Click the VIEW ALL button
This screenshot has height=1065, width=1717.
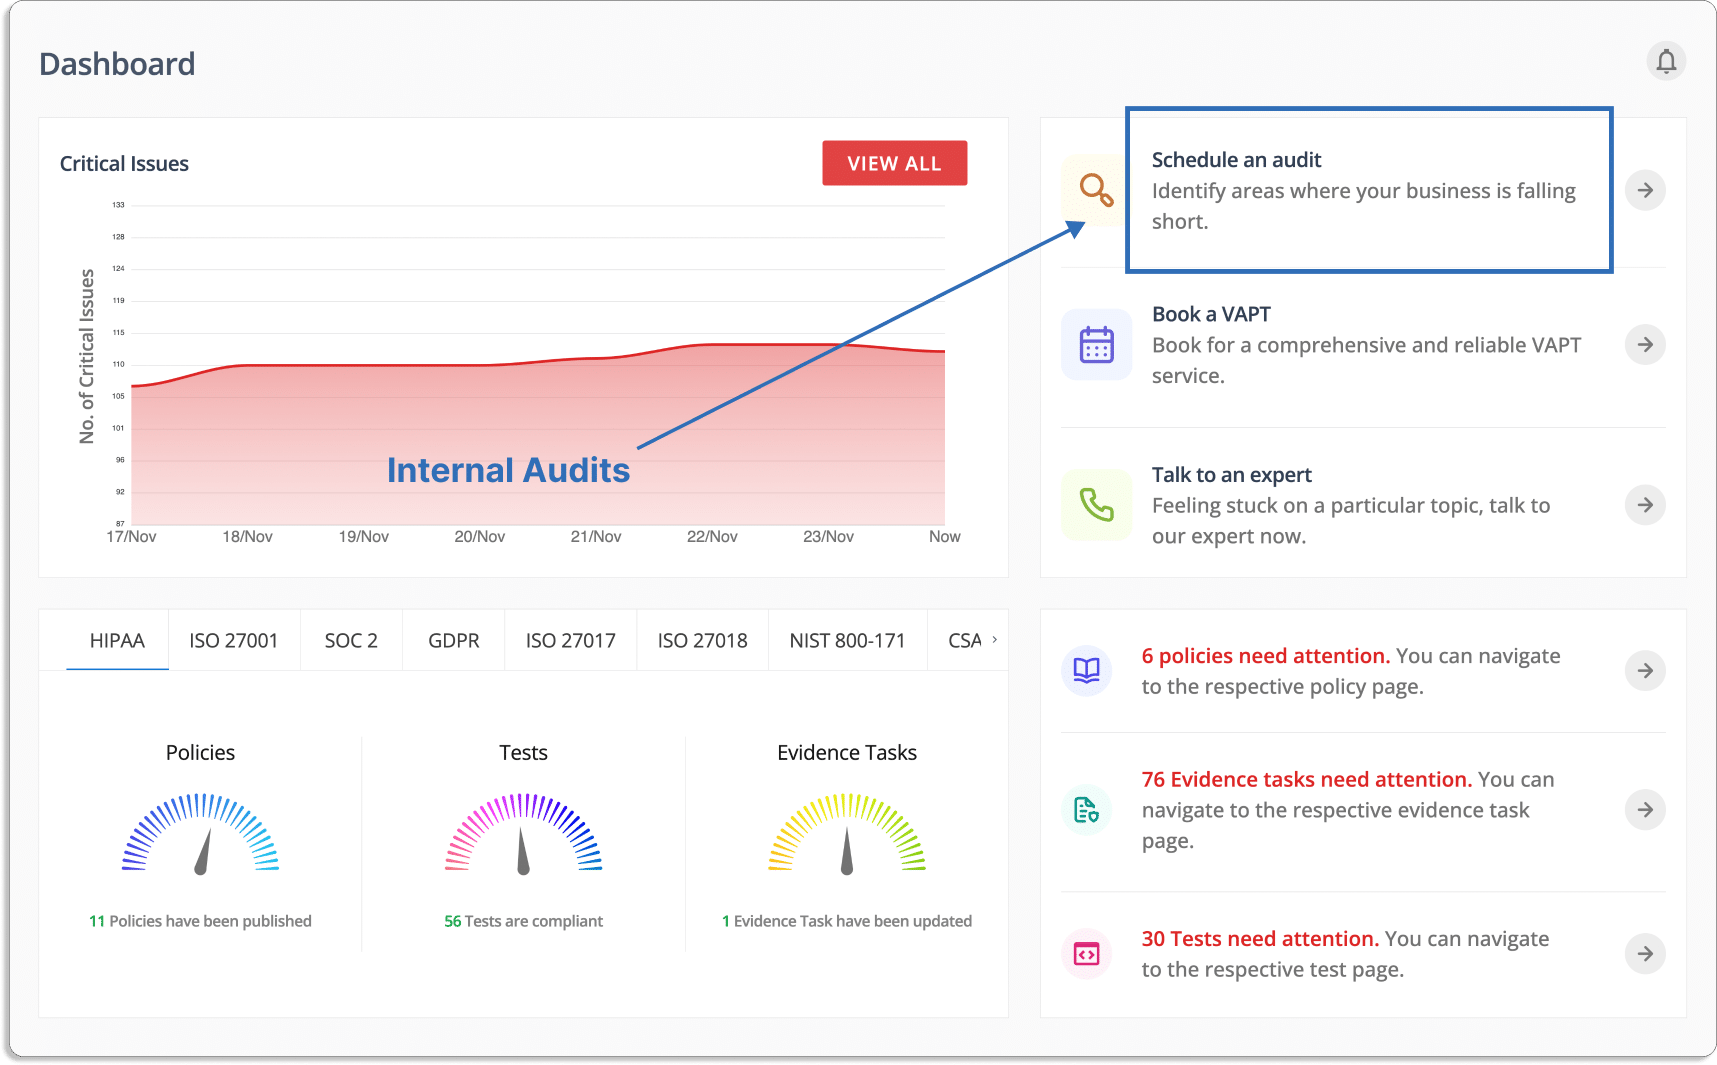click(x=894, y=163)
